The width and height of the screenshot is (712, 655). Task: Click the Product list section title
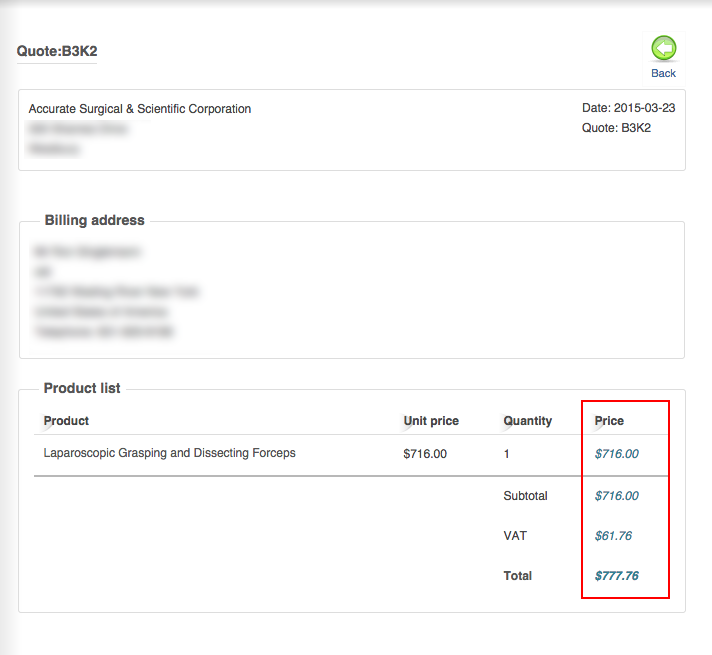click(82, 388)
